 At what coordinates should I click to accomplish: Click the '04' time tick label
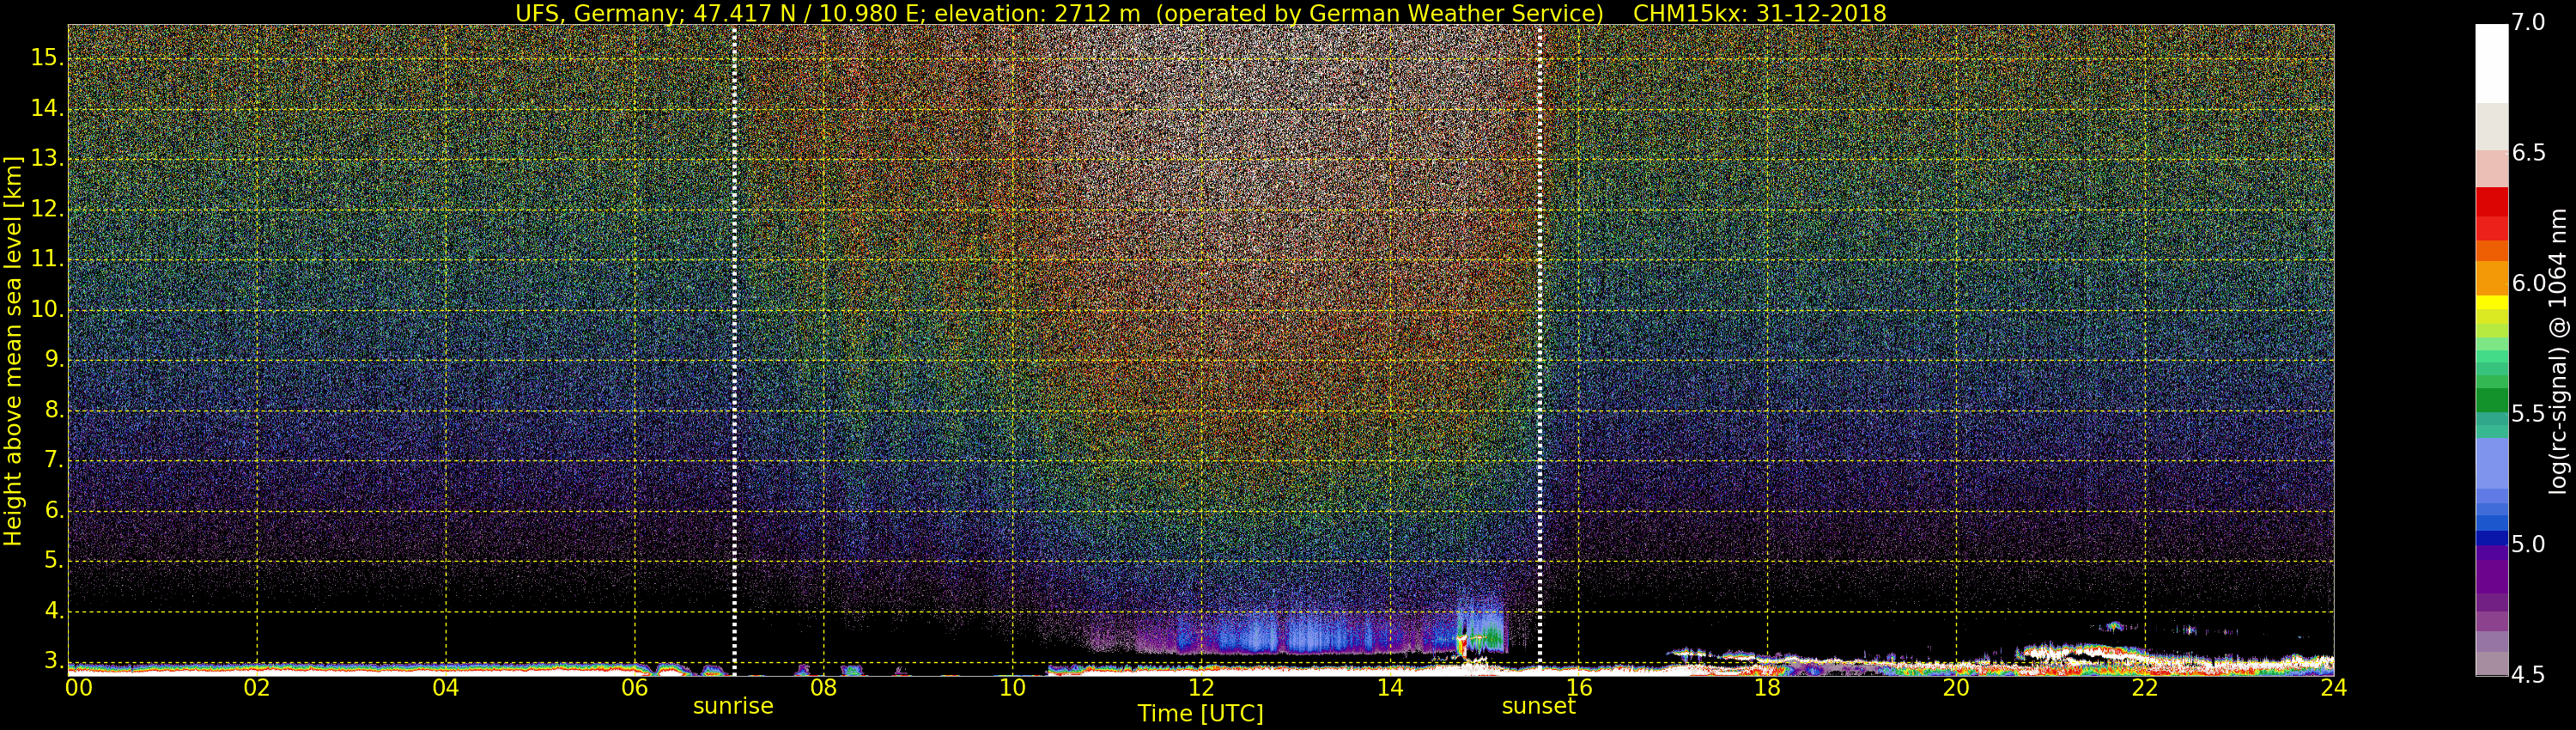click(446, 687)
